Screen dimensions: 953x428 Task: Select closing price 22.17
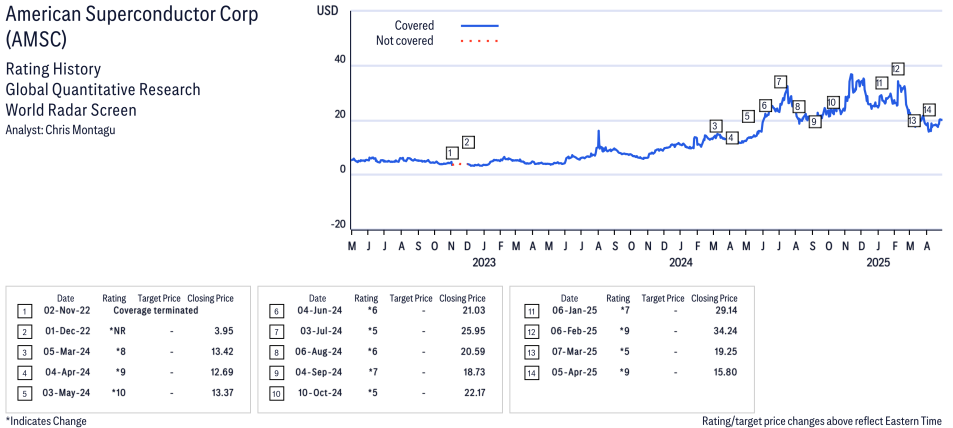tap(473, 393)
